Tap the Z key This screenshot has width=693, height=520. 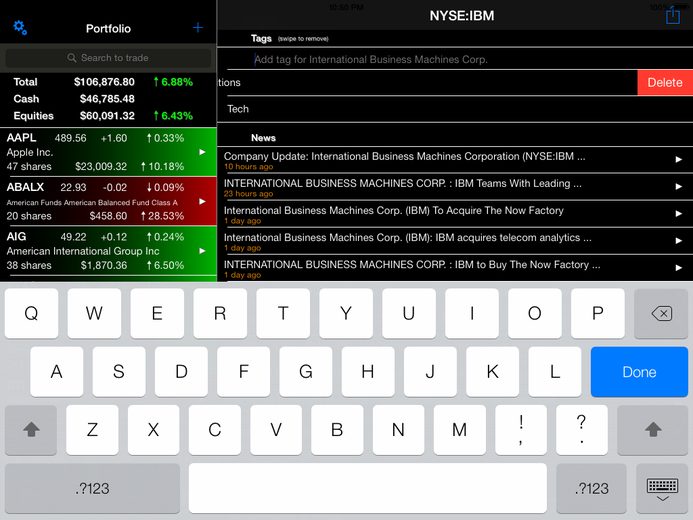click(92, 429)
